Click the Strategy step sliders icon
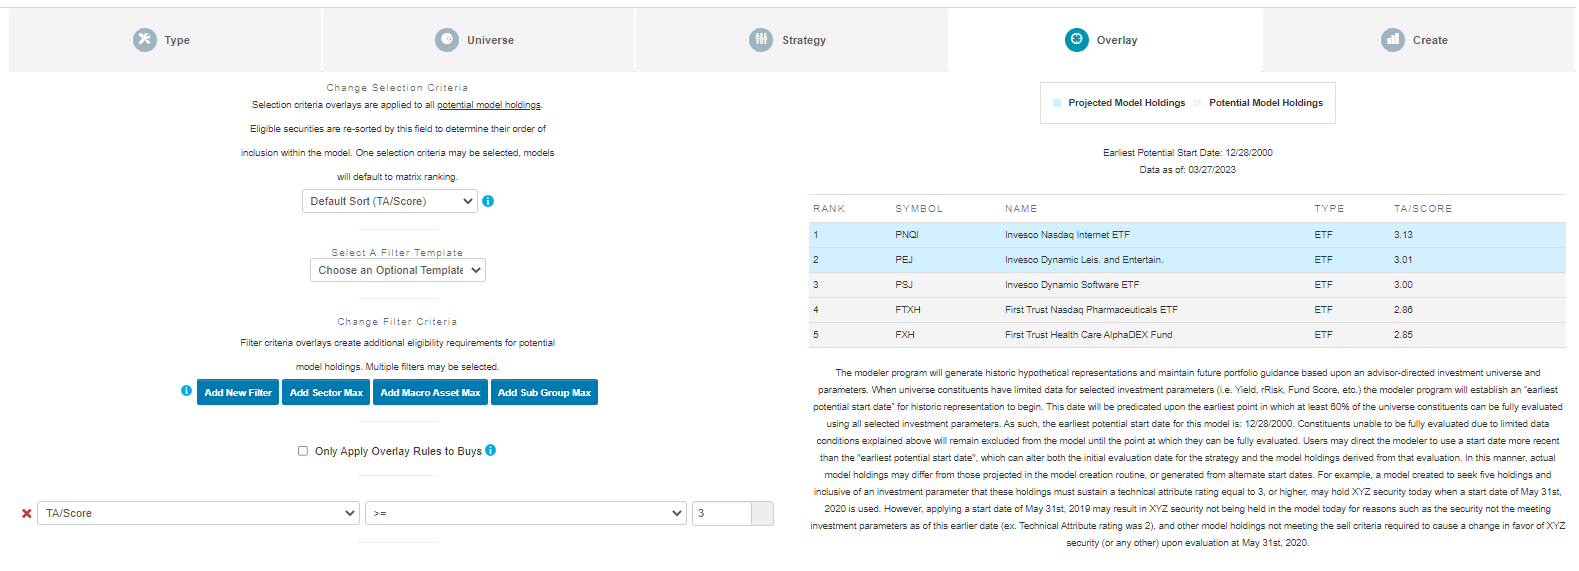Viewport: 1579px width, 571px height. [761, 40]
